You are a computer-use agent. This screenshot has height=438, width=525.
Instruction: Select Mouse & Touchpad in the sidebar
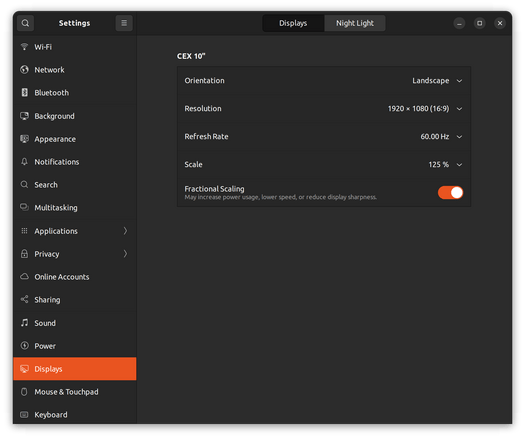tap(75, 392)
